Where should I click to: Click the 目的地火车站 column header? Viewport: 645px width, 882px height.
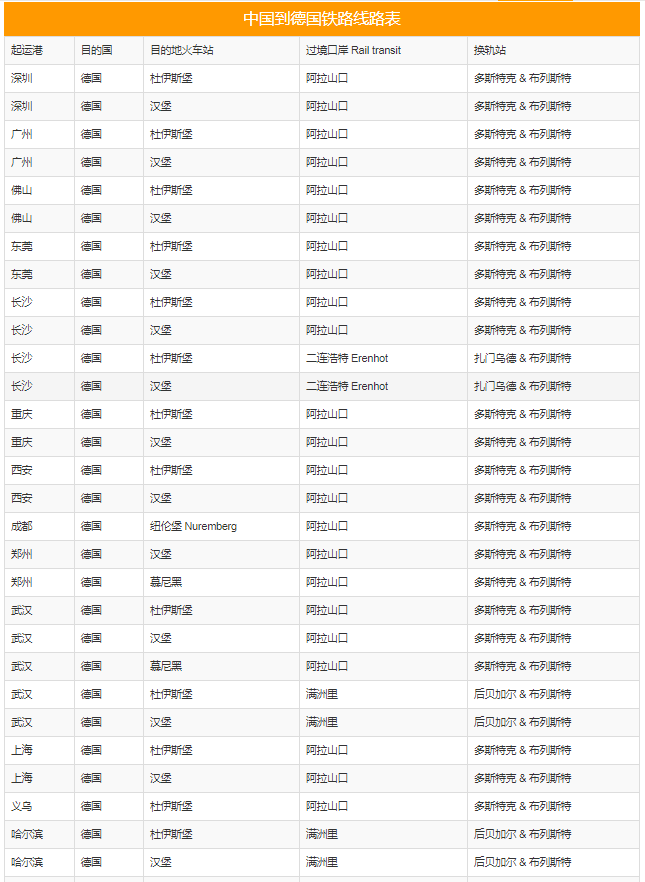(x=182, y=50)
